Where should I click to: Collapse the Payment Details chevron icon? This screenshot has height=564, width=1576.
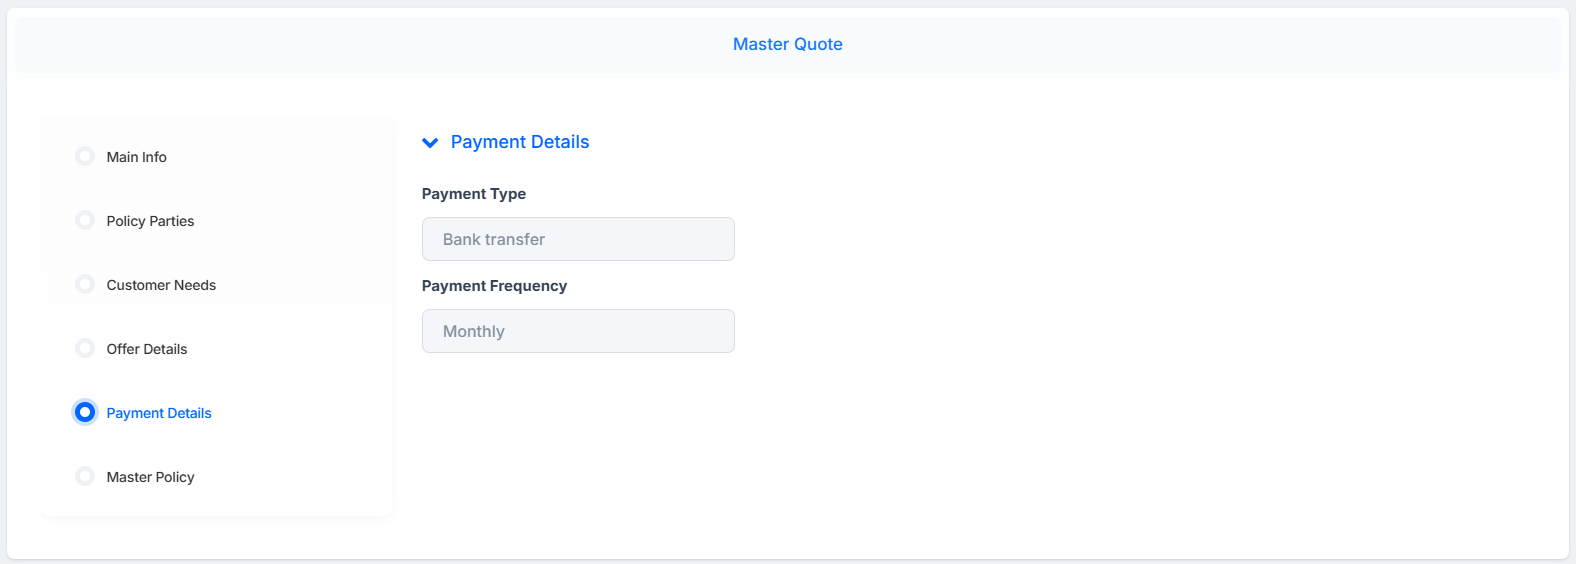click(x=430, y=143)
